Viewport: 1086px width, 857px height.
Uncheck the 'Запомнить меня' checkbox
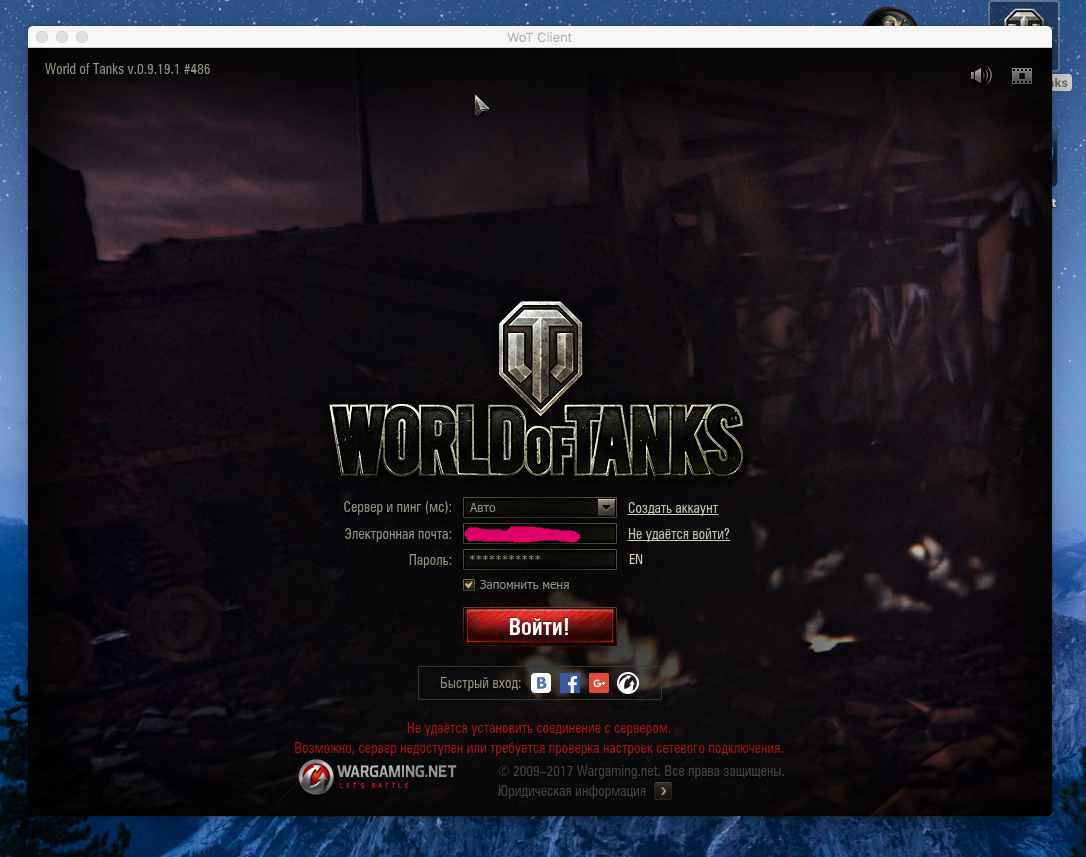469,585
